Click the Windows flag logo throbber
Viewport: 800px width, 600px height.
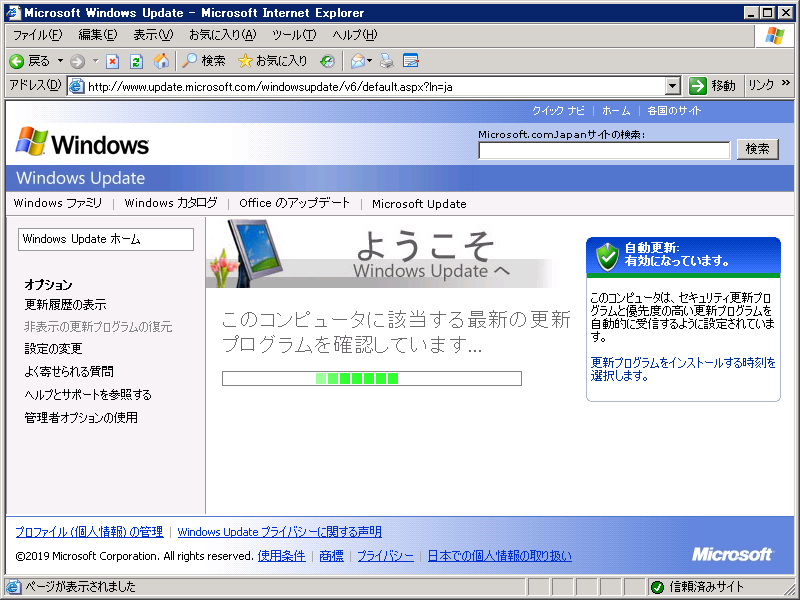774,36
